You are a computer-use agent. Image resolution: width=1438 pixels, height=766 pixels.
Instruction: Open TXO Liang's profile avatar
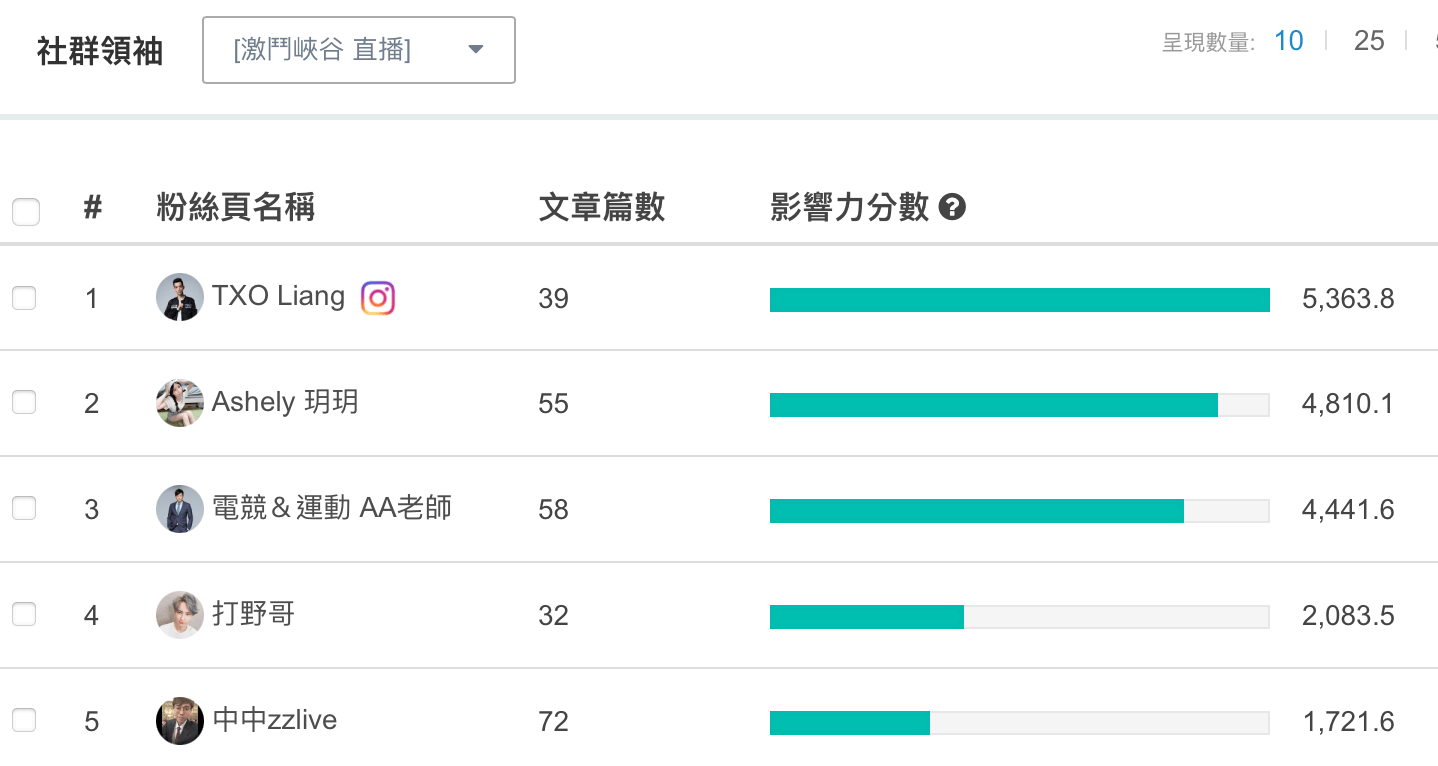point(180,297)
